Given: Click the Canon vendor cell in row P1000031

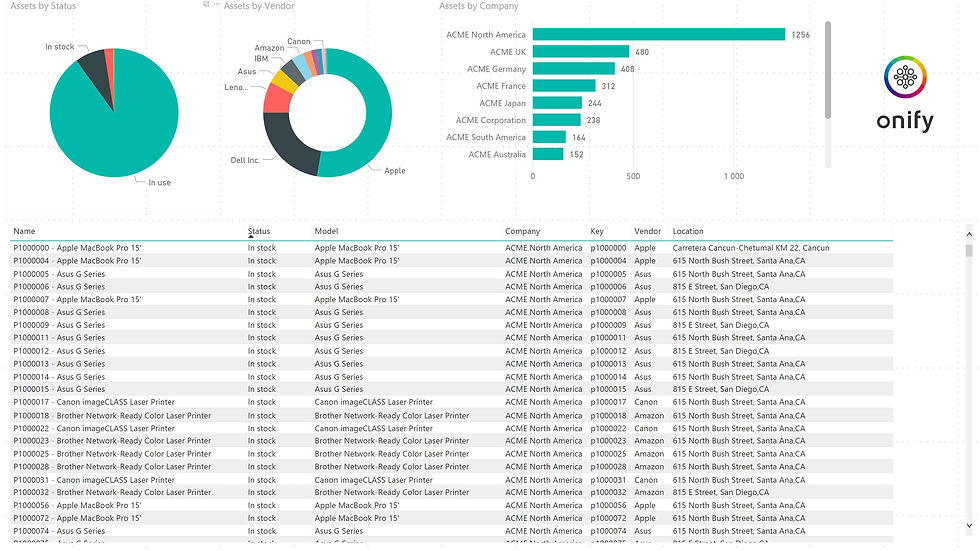Looking at the screenshot, I should coord(646,480).
